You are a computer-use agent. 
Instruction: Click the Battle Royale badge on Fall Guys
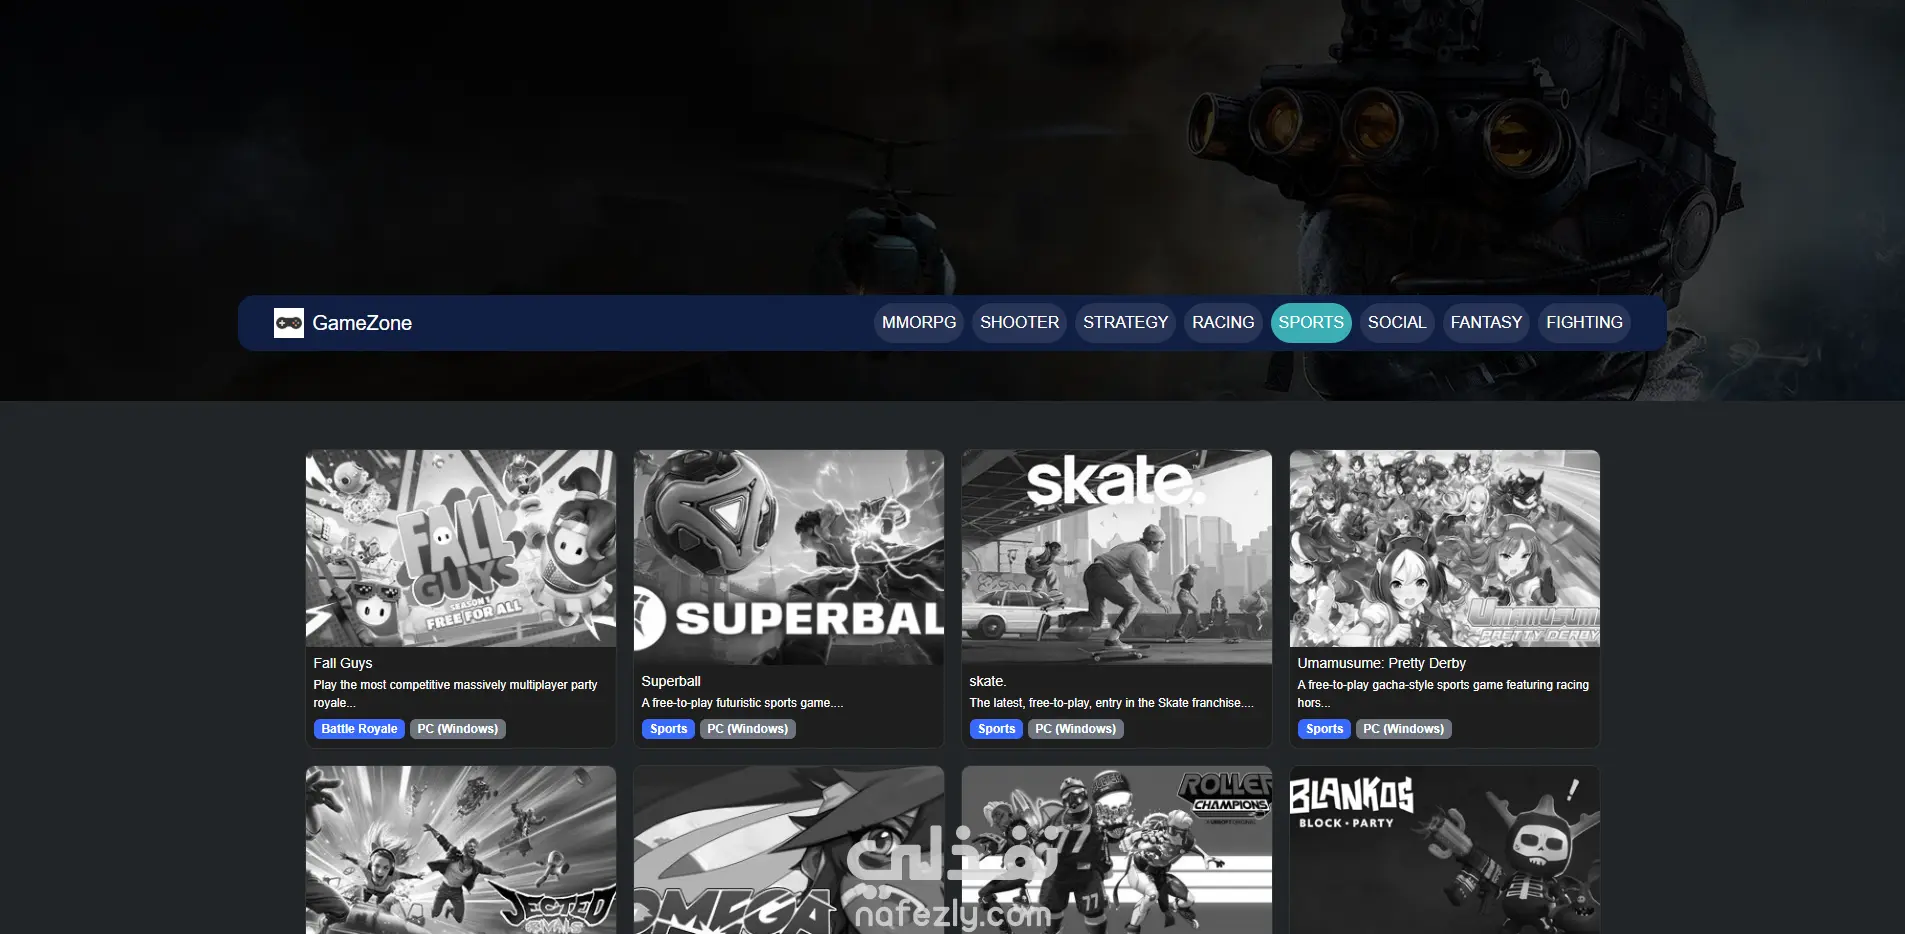(x=359, y=729)
